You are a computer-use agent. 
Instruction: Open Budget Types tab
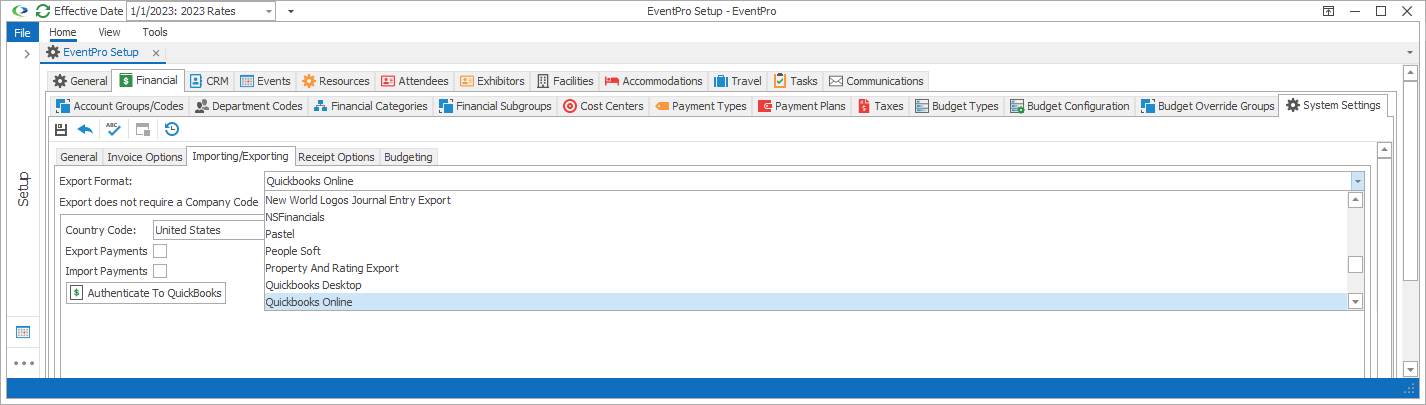pyautogui.click(x=957, y=106)
